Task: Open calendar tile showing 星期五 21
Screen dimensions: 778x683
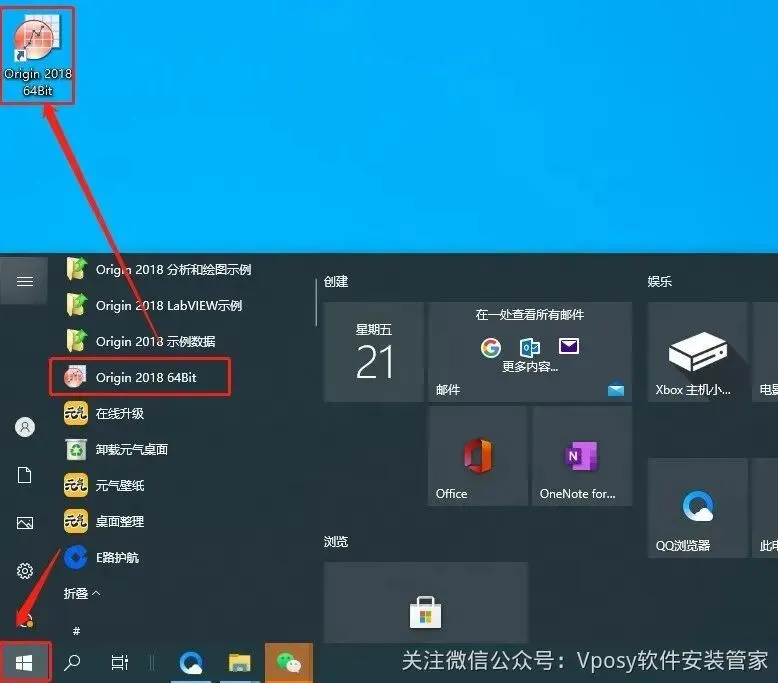Action: click(x=374, y=352)
